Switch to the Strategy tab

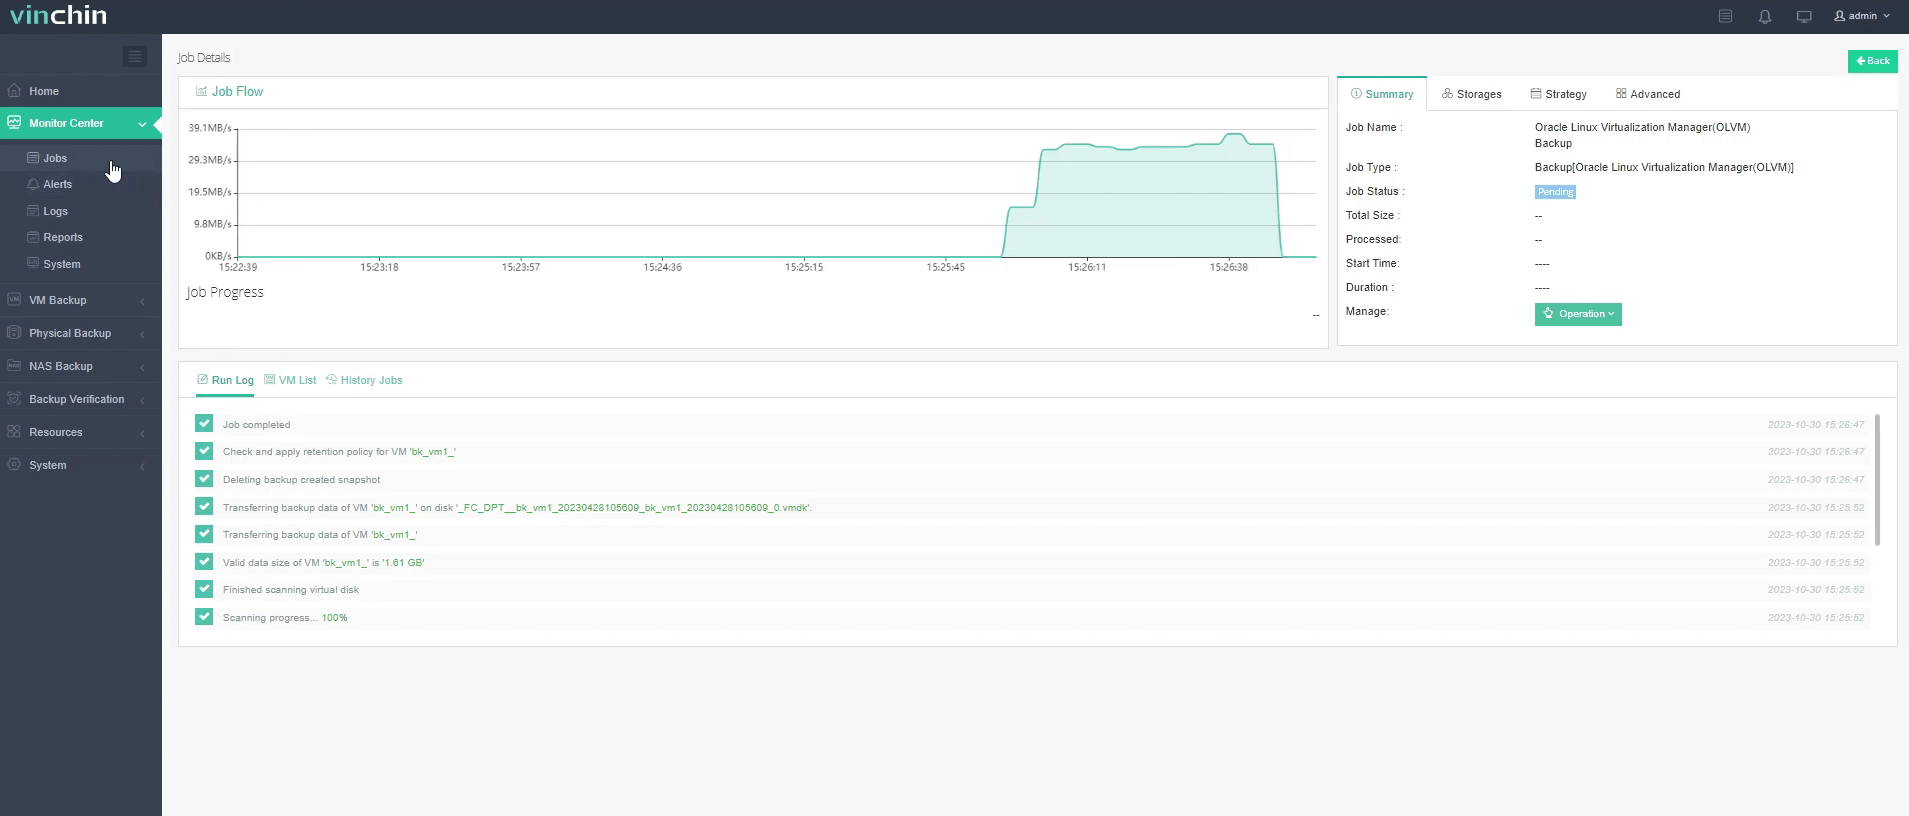[1559, 94]
